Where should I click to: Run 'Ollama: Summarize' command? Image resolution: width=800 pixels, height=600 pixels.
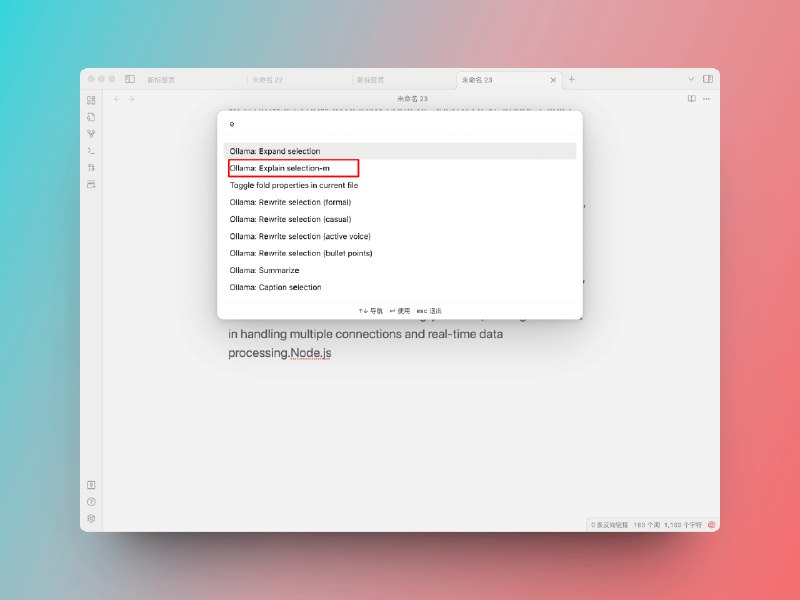click(x=399, y=270)
